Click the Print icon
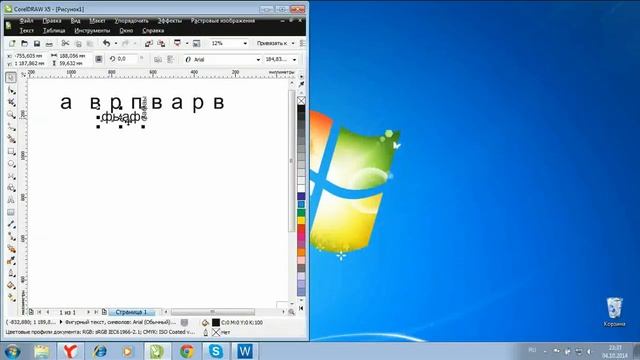Screen dimensions: 640x360 pos(49,43)
